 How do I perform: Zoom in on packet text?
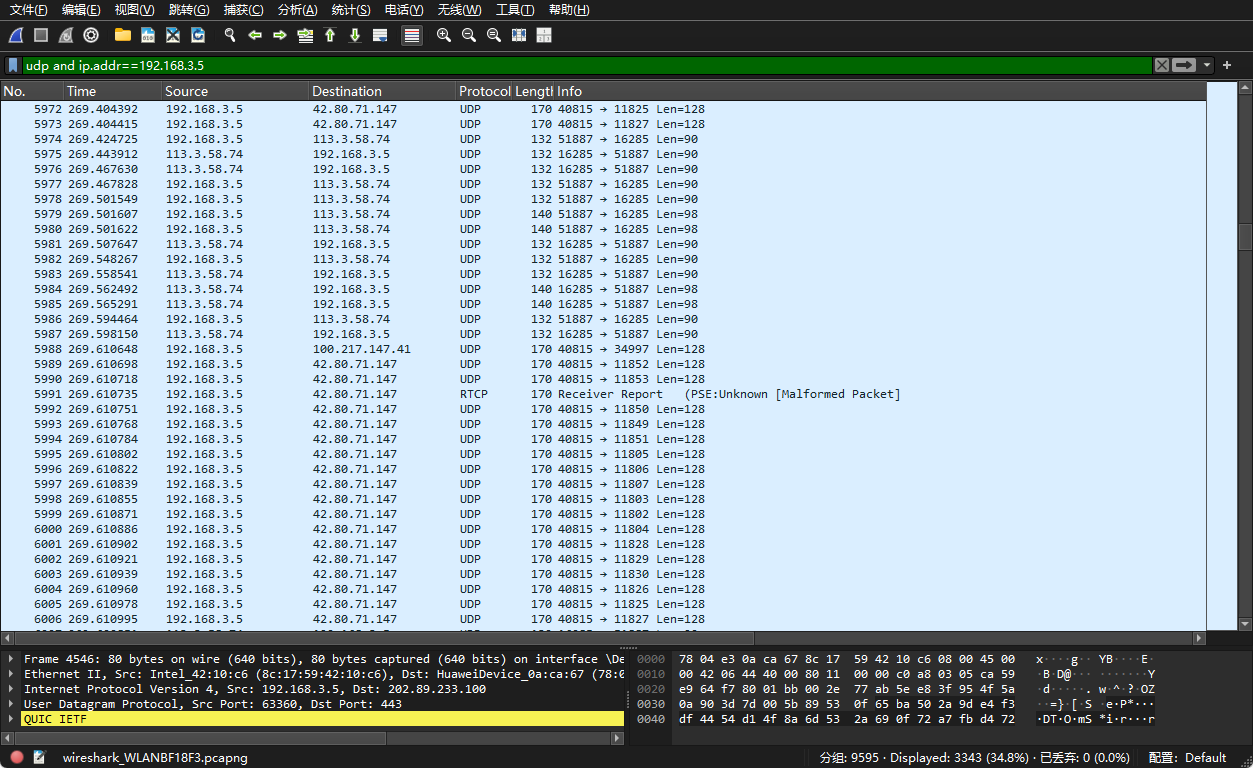[444, 35]
